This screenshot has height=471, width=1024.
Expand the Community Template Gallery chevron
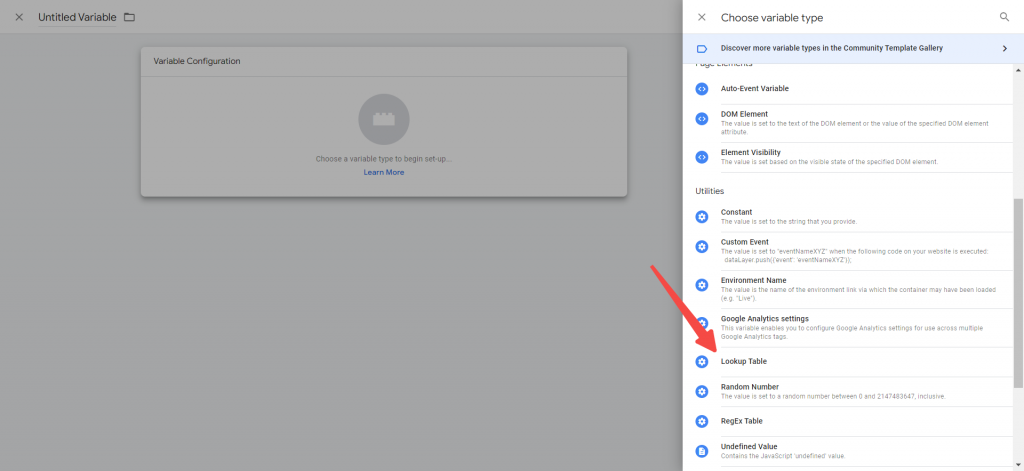(x=1004, y=48)
